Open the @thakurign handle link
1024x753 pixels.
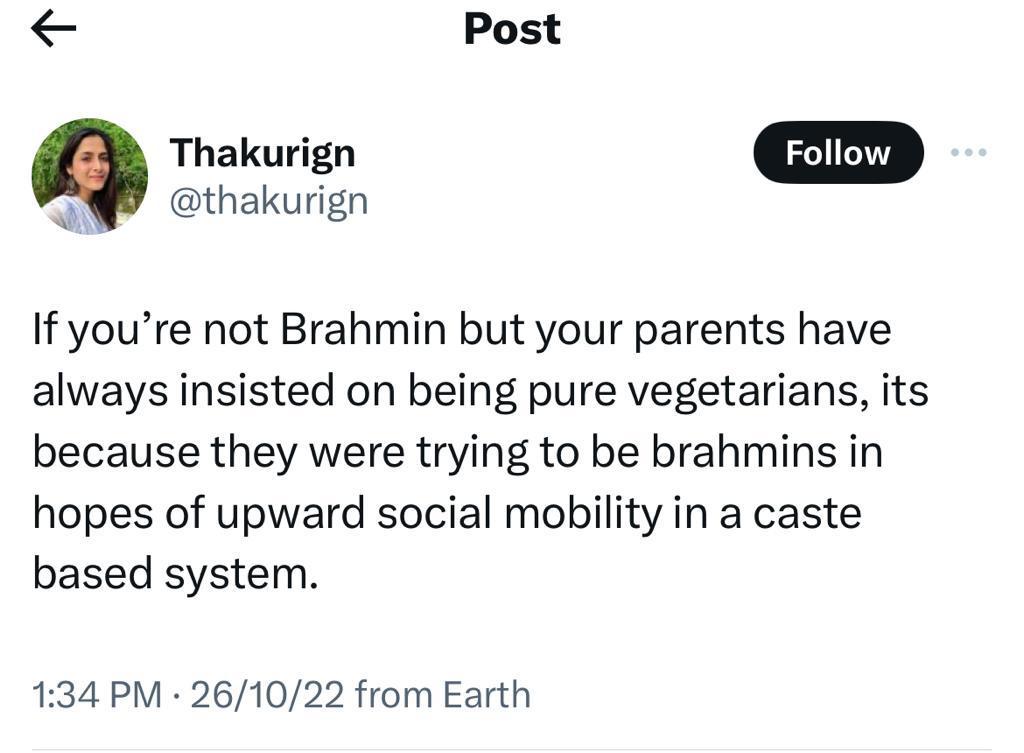click(x=269, y=201)
